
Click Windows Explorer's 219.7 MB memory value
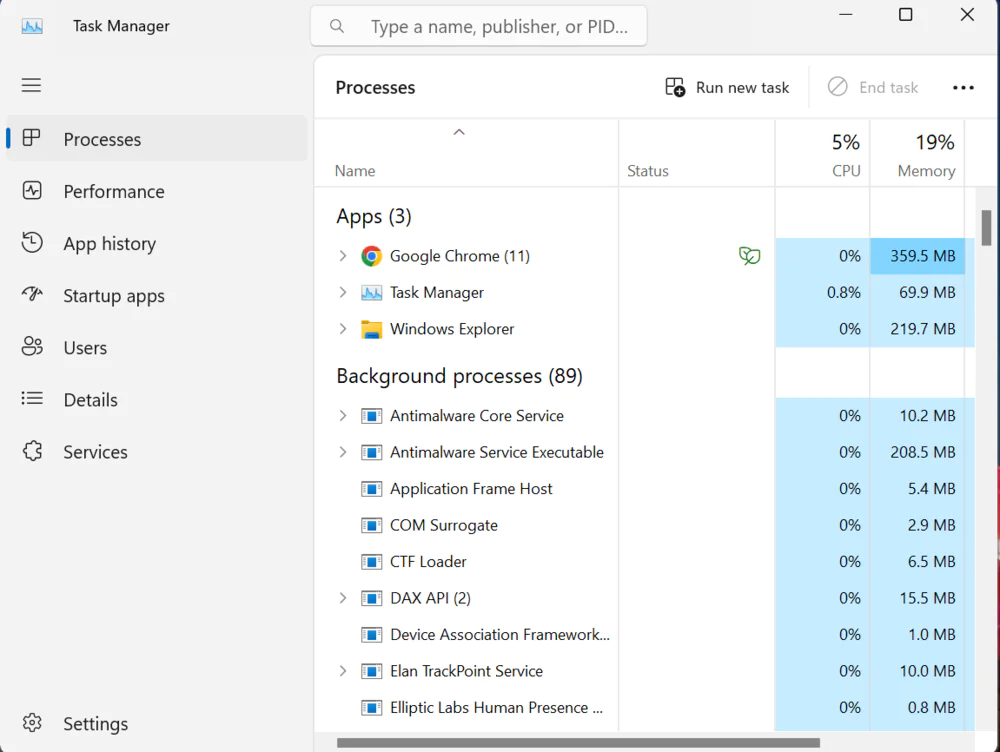coord(923,328)
